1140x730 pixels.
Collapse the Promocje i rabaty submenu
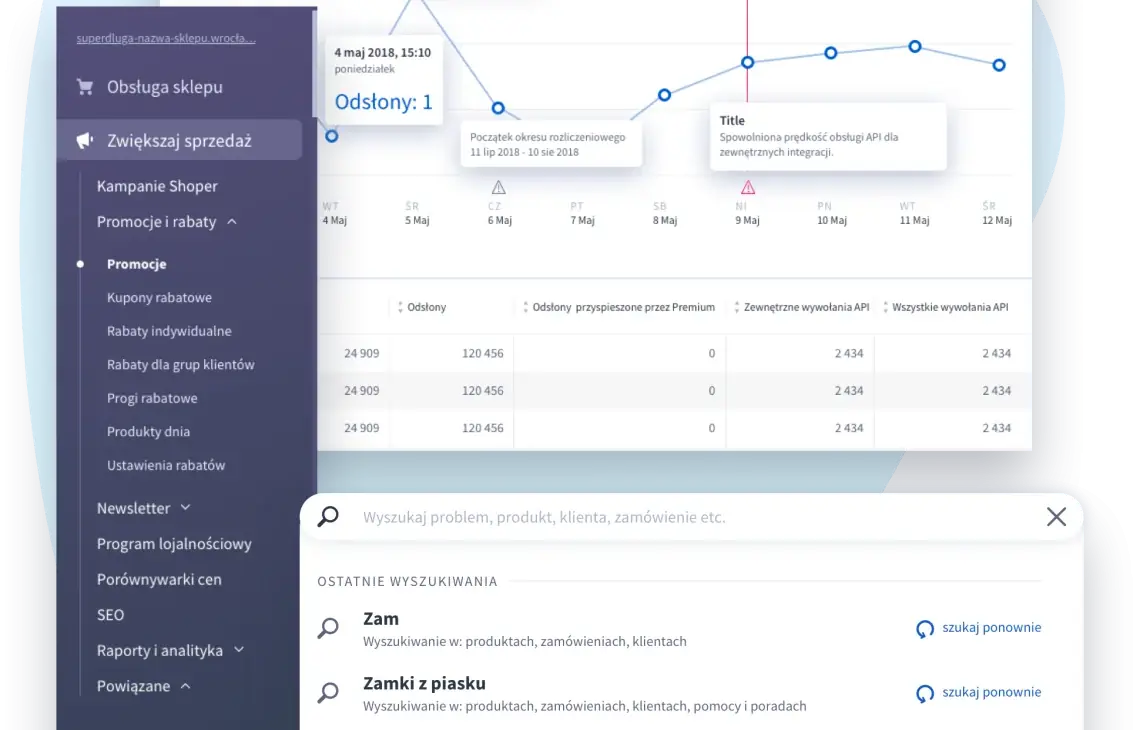pyautogui.click(x=232, y=222)
